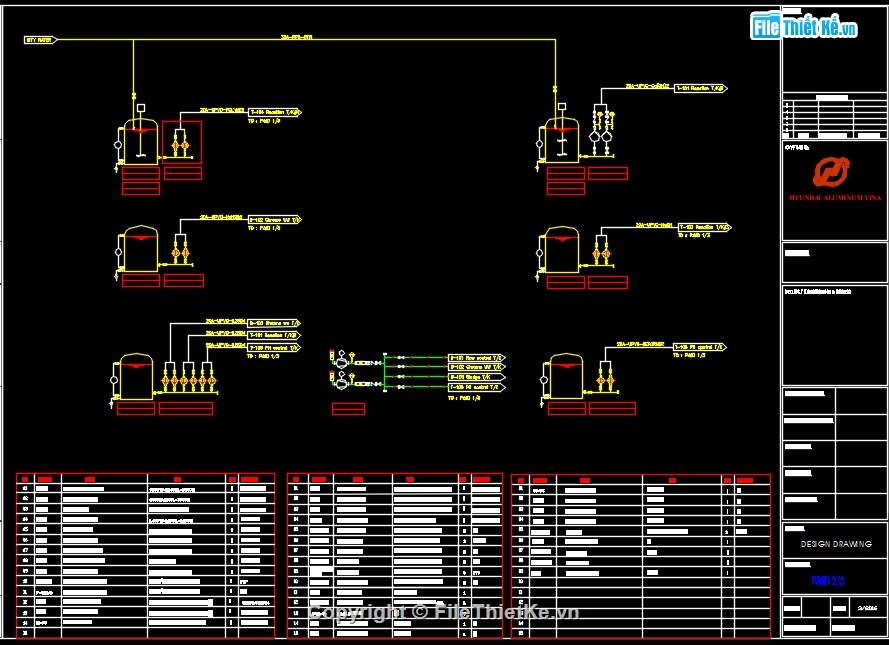Click the middle equipment list table
The height and width of the screenshot is (645, 889).
pos(395,556)
